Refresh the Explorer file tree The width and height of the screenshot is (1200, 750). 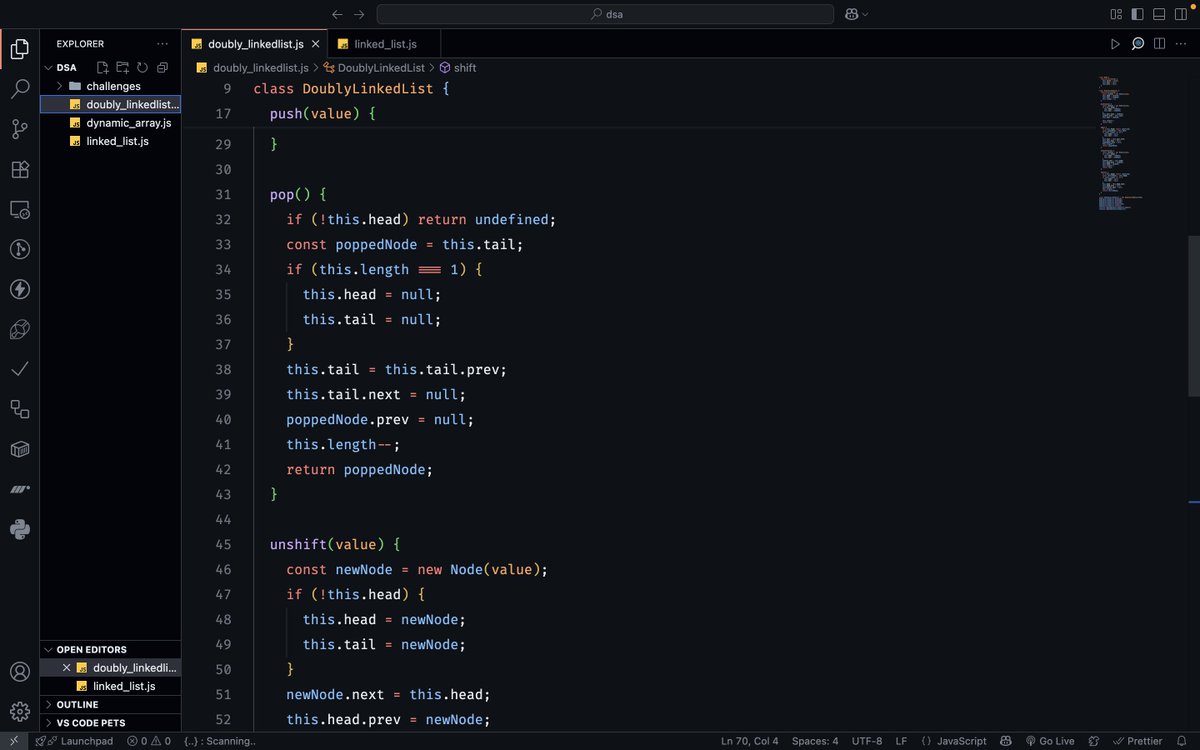click(x=142, y=67)
